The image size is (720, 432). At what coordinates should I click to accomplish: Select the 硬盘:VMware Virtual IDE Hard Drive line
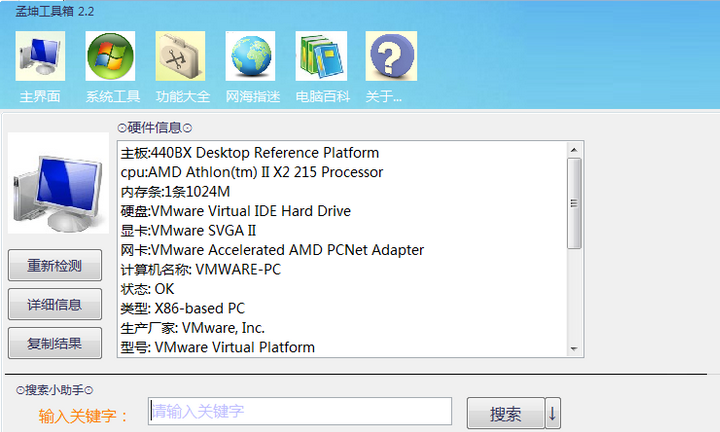(x=236, y=211)
